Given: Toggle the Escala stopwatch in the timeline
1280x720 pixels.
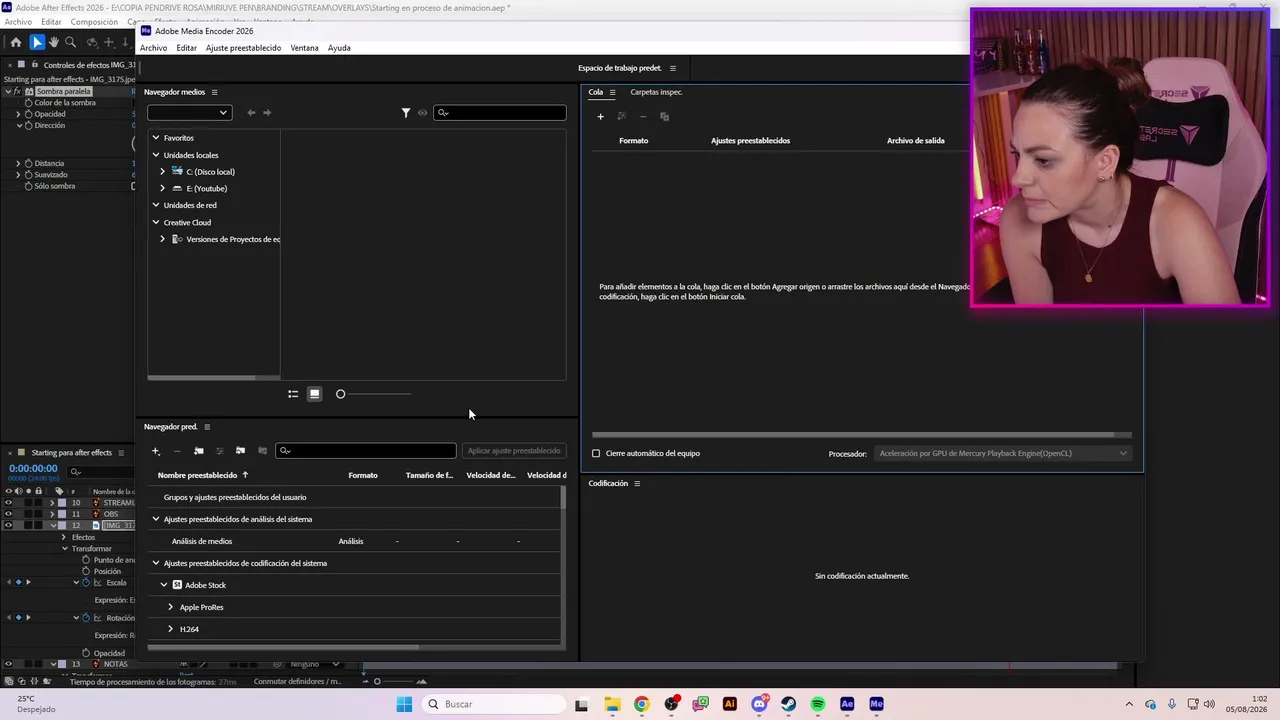Looking at the screenshot, I should [x=86, y=583].
